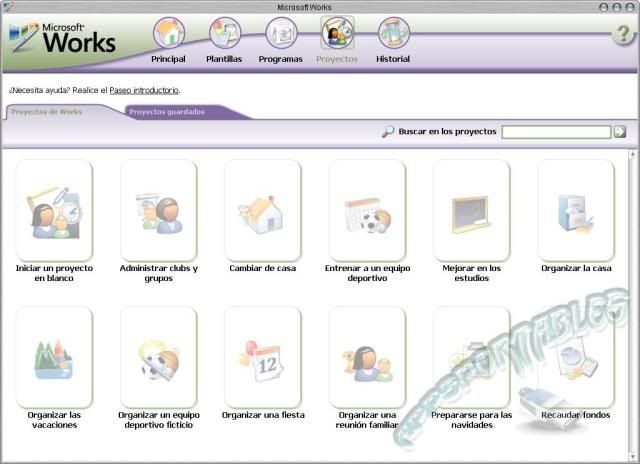
Task: Open Entrenar a un equipo deportivo card
Action: click(x=367, y=210)
